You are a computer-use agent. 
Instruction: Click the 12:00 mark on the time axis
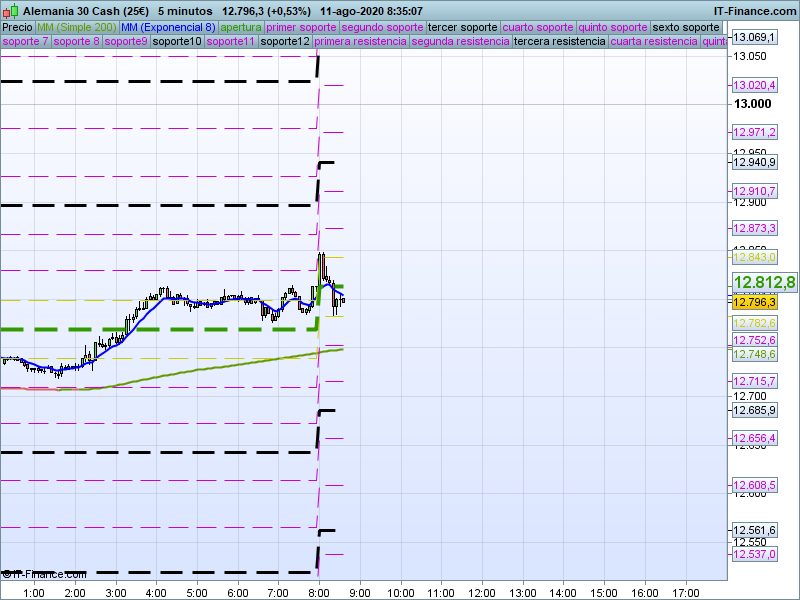(x=482, y=592)
